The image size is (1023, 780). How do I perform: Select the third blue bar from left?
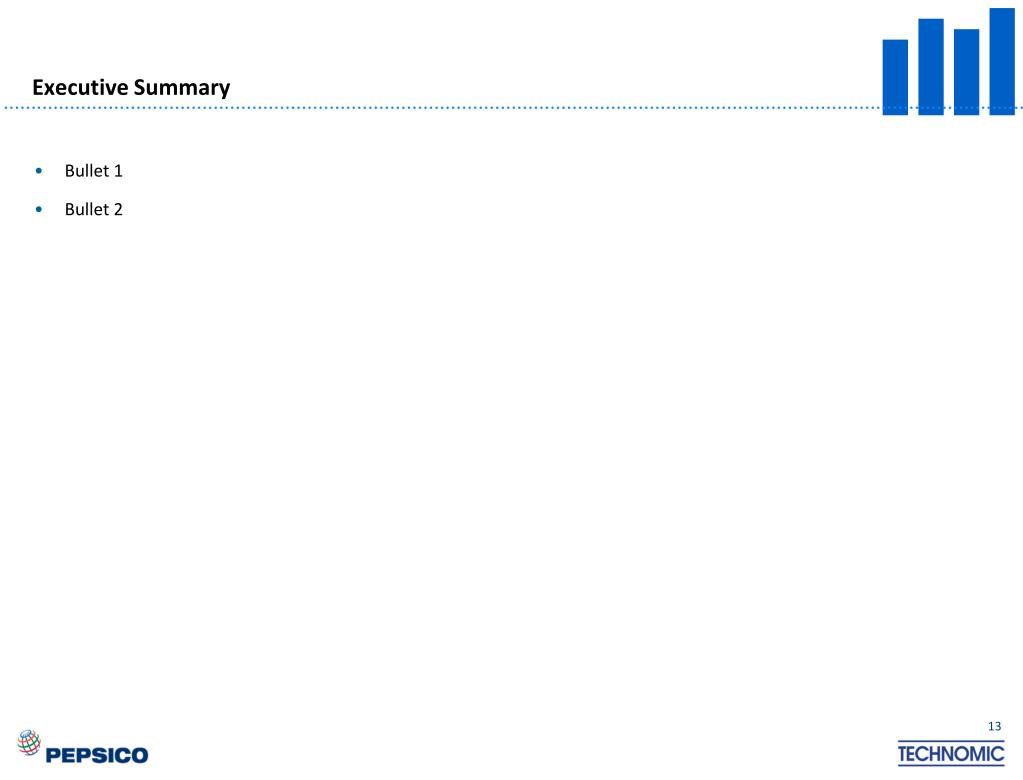[966, 72]
